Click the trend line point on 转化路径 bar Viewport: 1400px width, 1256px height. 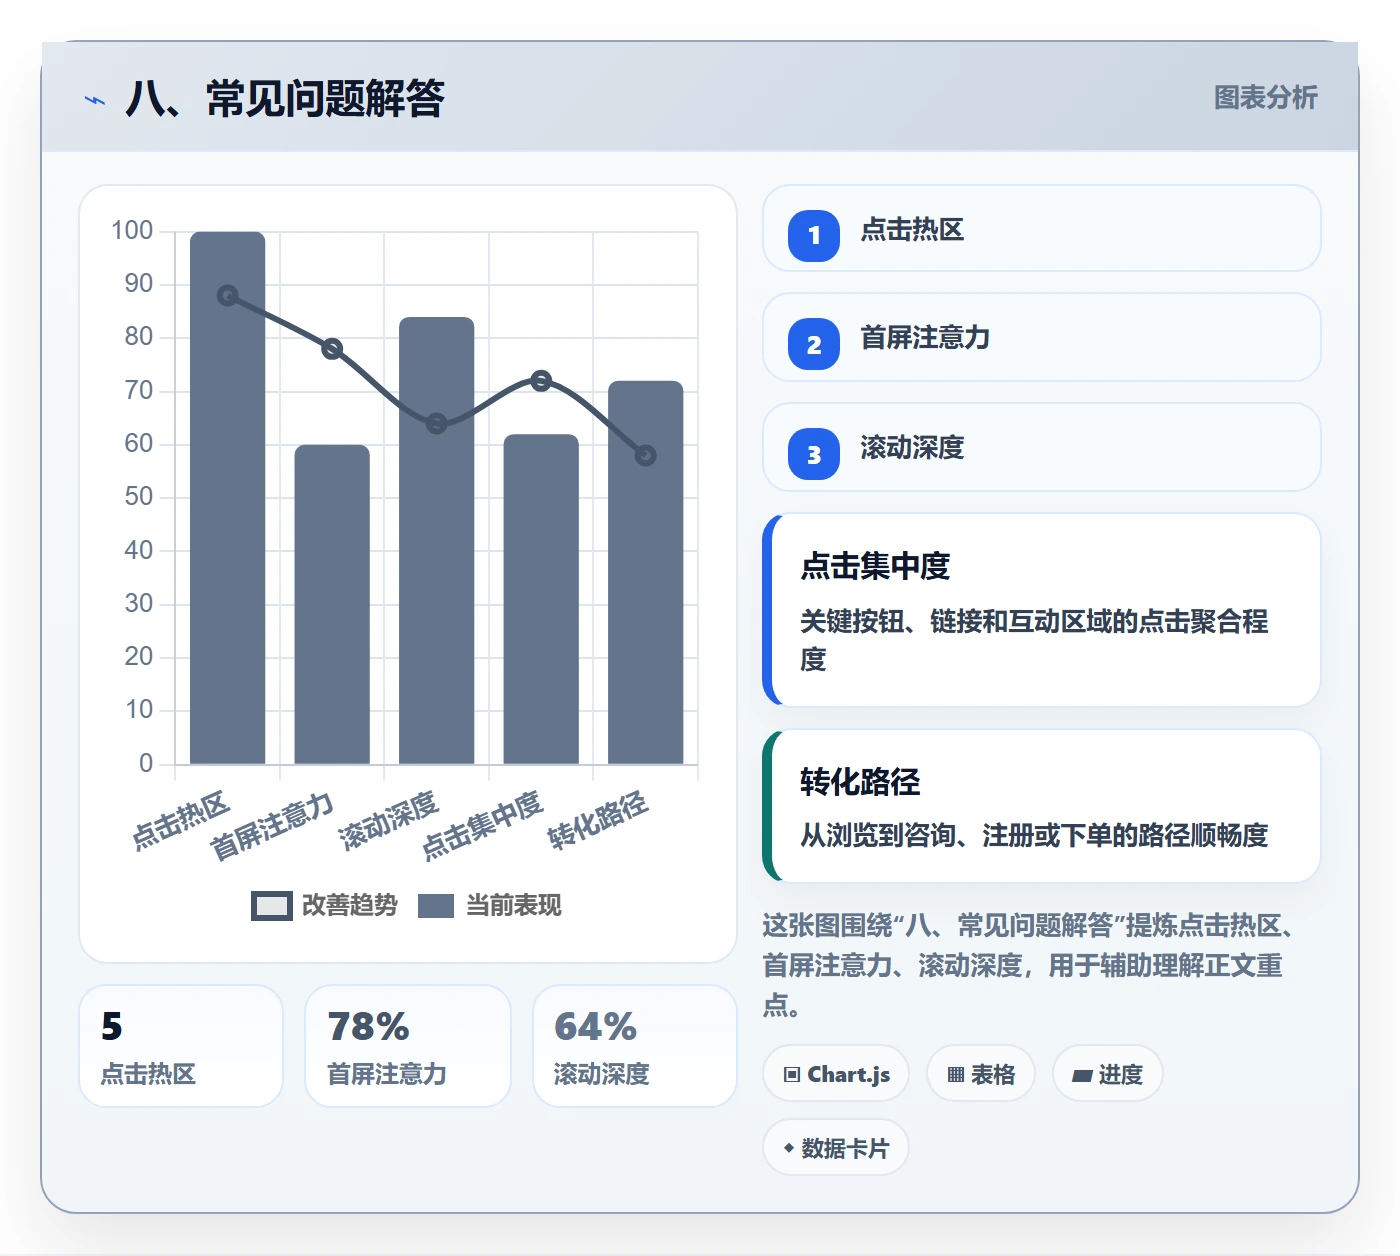click(x=646, y=456)
